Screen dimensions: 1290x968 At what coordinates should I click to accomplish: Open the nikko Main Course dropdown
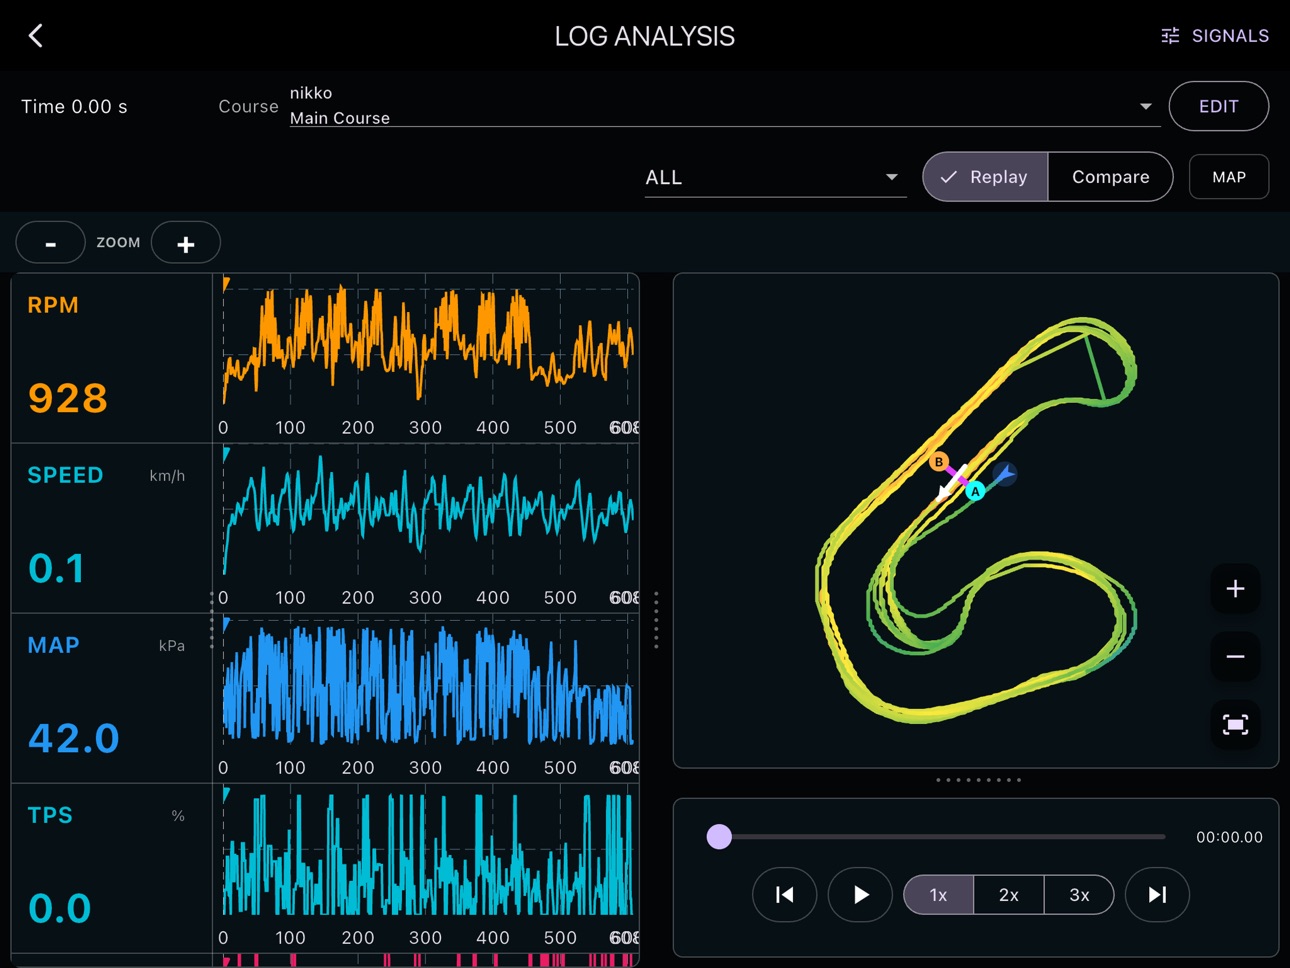tap(725, 106)
